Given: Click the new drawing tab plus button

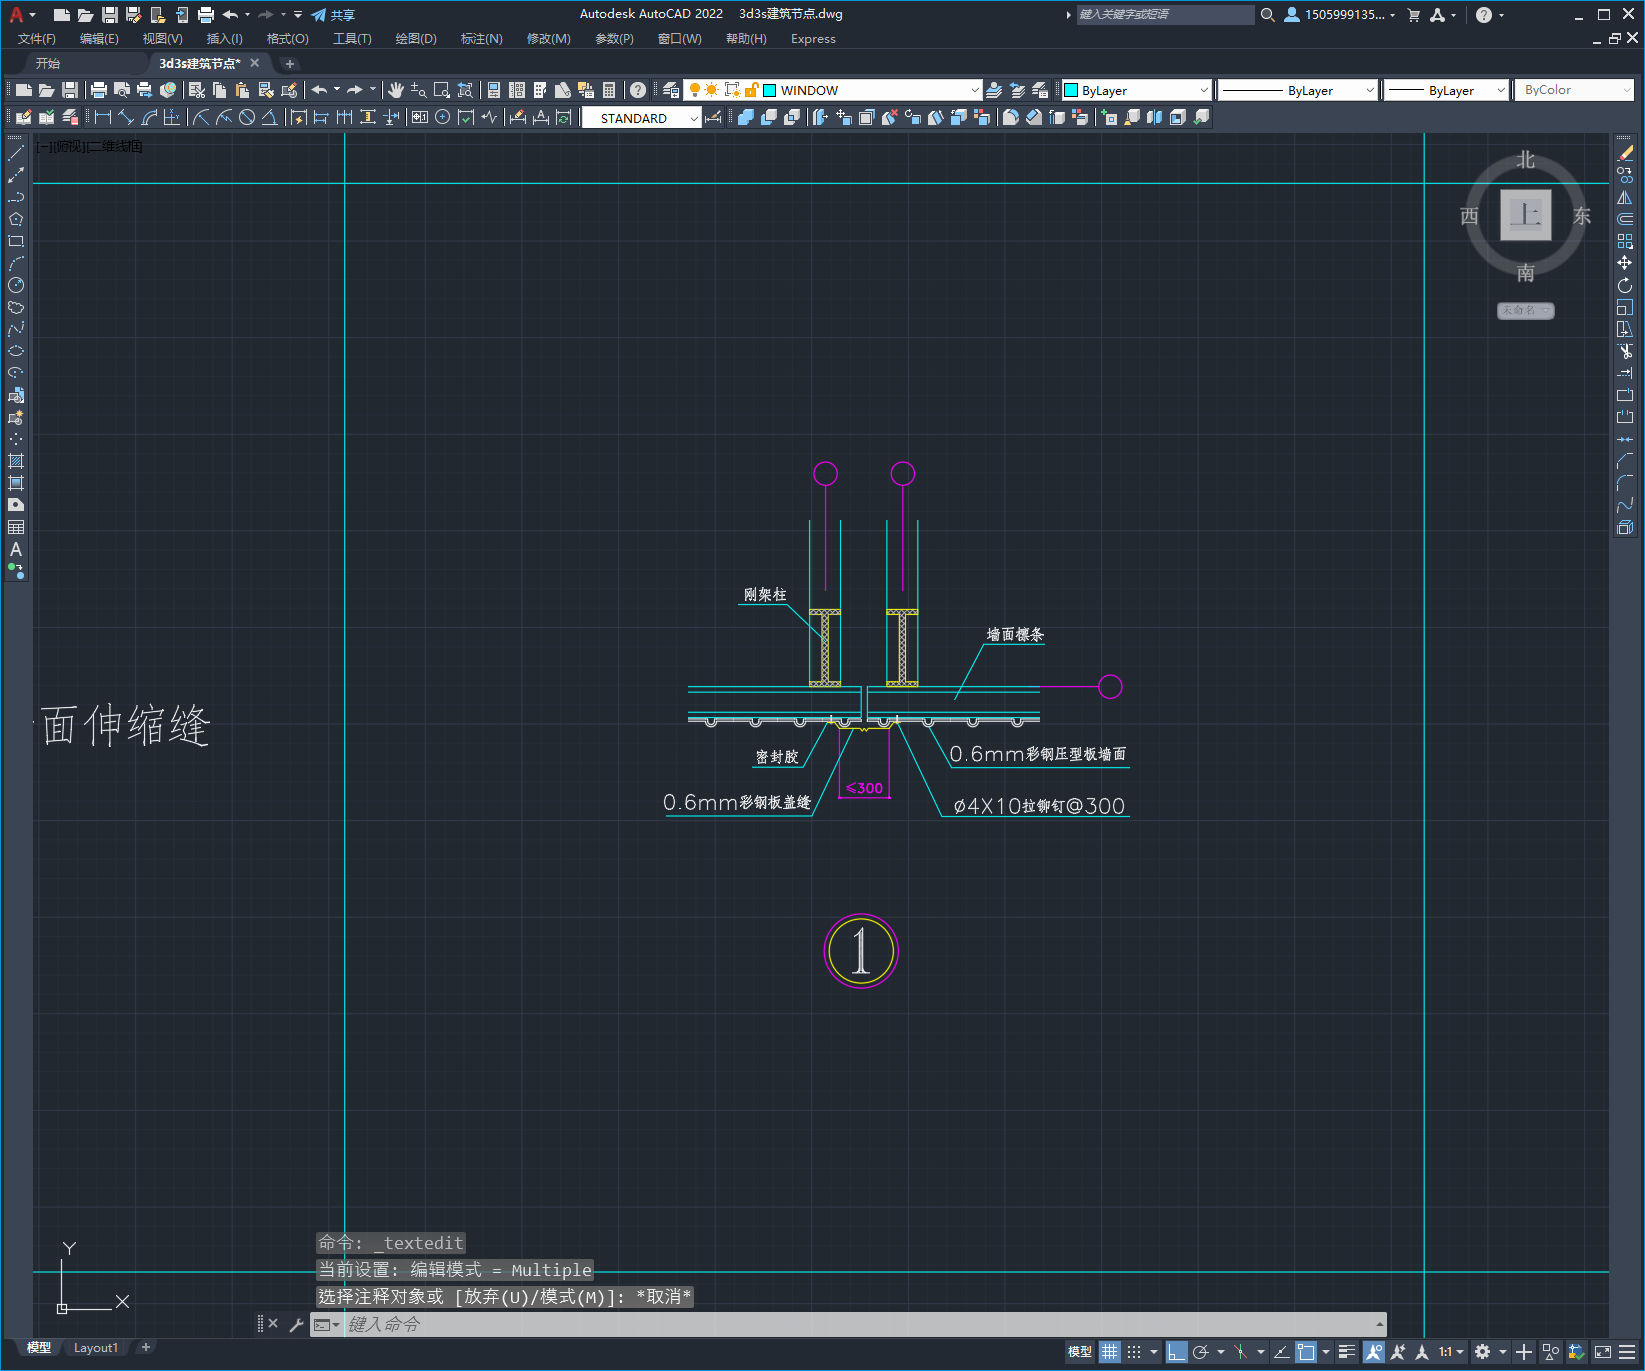Looking at the screenshot, I should coord(290,63).
